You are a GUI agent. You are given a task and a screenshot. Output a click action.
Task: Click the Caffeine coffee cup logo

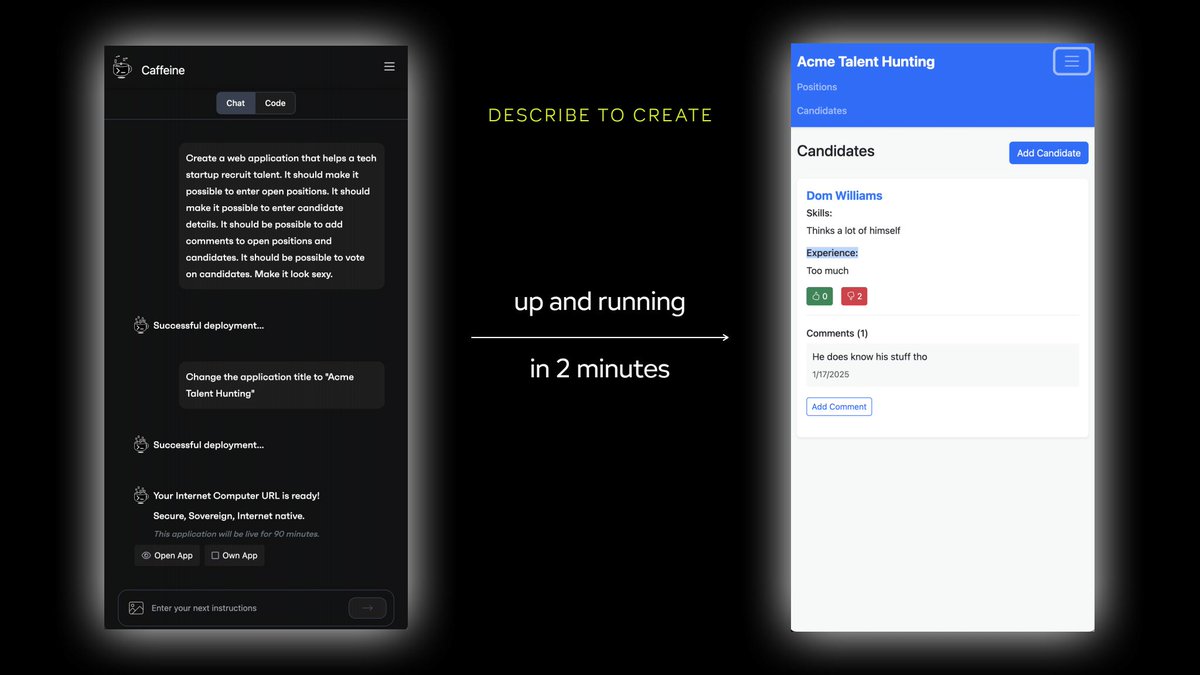click(x=123, y=68)
